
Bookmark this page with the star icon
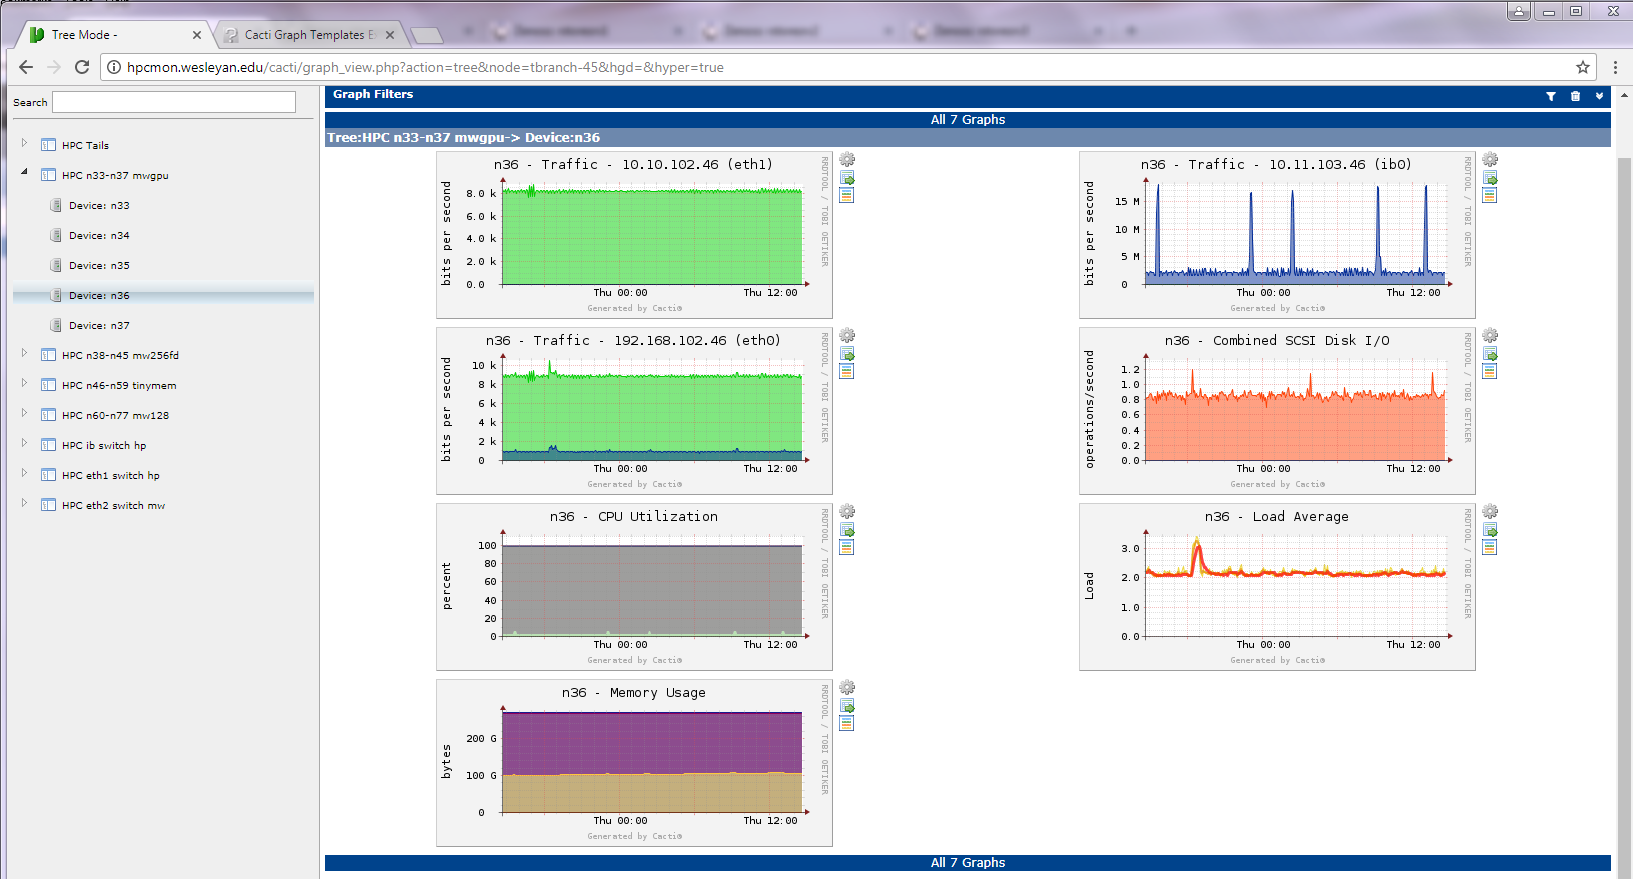coord(1582,67)
